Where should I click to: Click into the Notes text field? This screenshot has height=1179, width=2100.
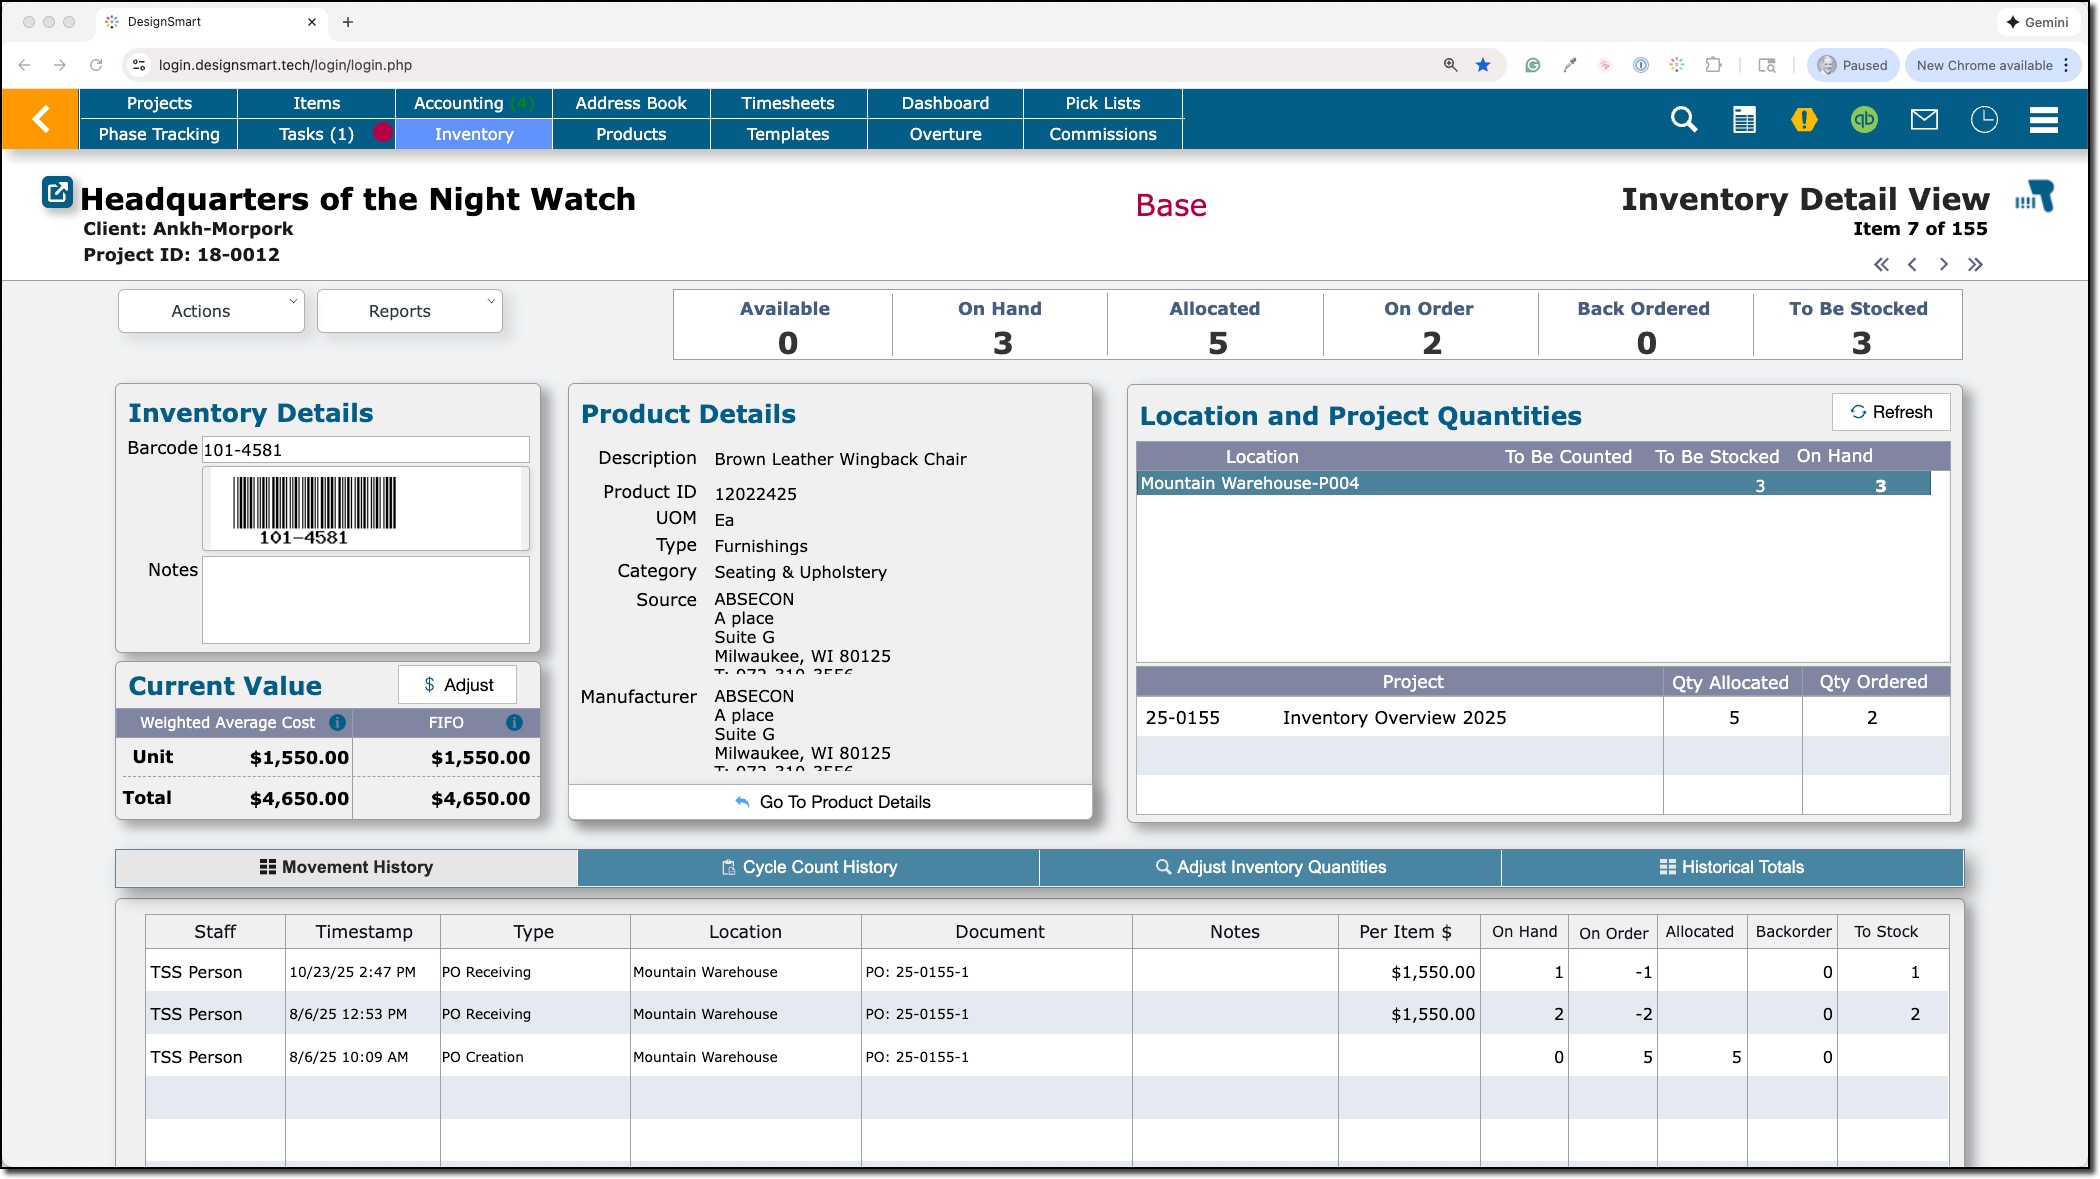pos(365,600)
